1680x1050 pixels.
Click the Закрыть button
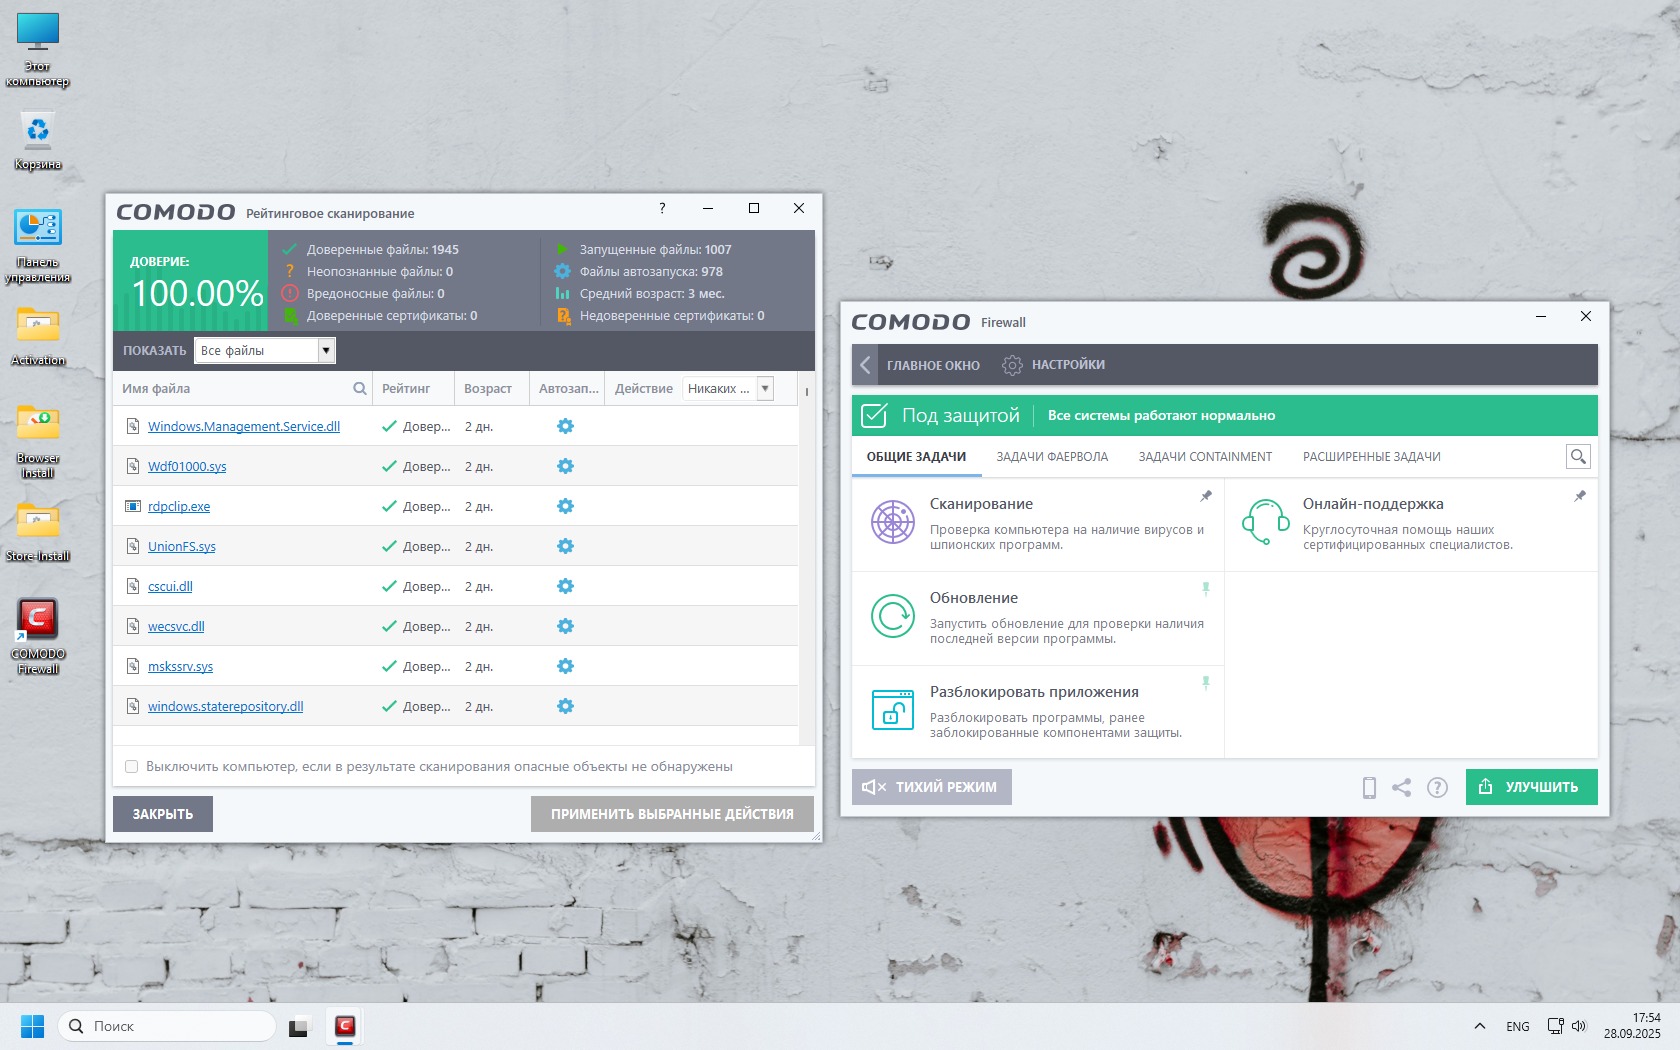pos(163,814)
